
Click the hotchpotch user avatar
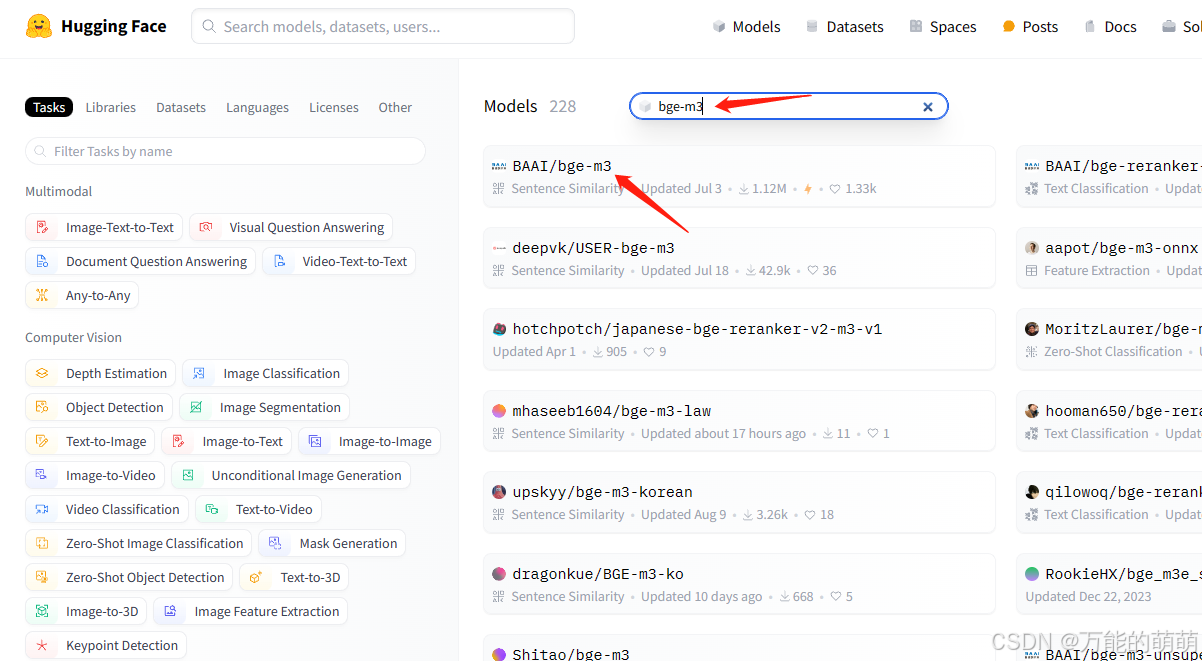click(x=499, y=329)
